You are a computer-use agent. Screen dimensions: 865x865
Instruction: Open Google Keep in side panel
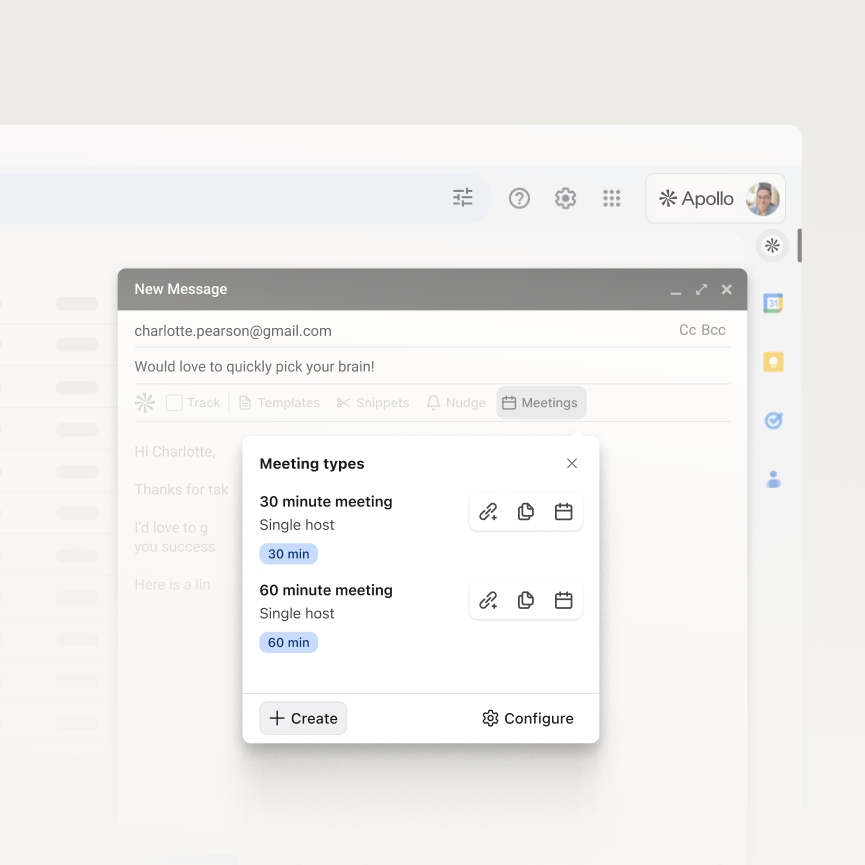tap(772, 362)
